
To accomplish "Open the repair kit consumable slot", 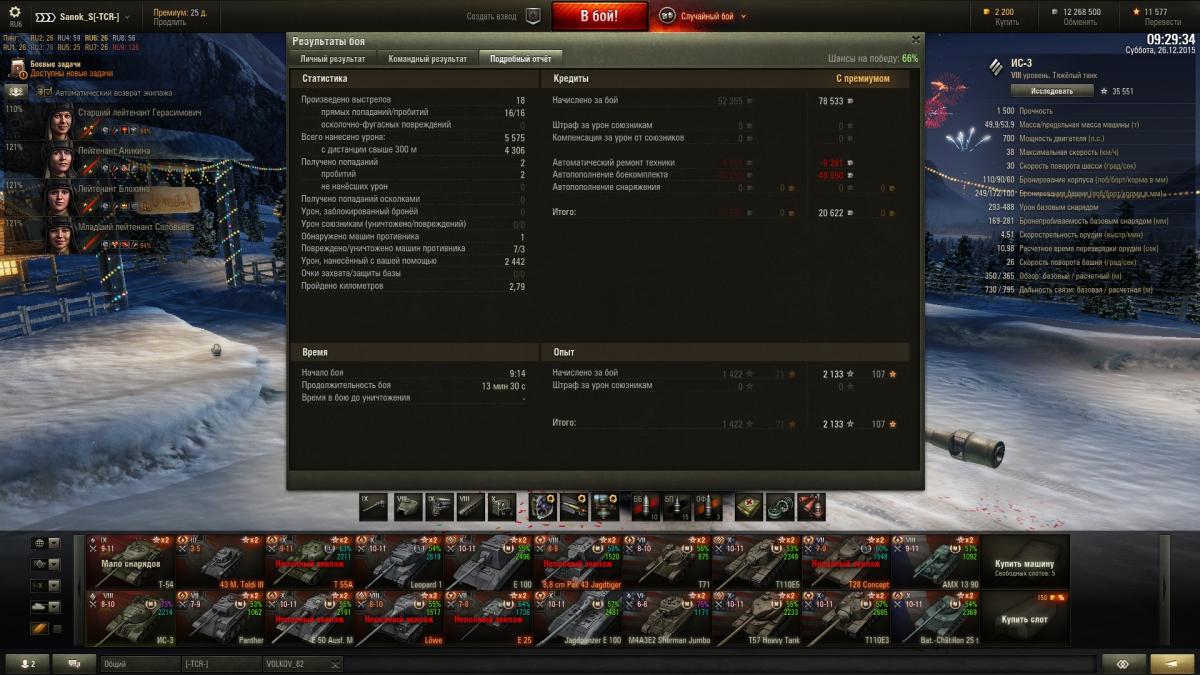I will pyautogui.click(x=780, y=507).
